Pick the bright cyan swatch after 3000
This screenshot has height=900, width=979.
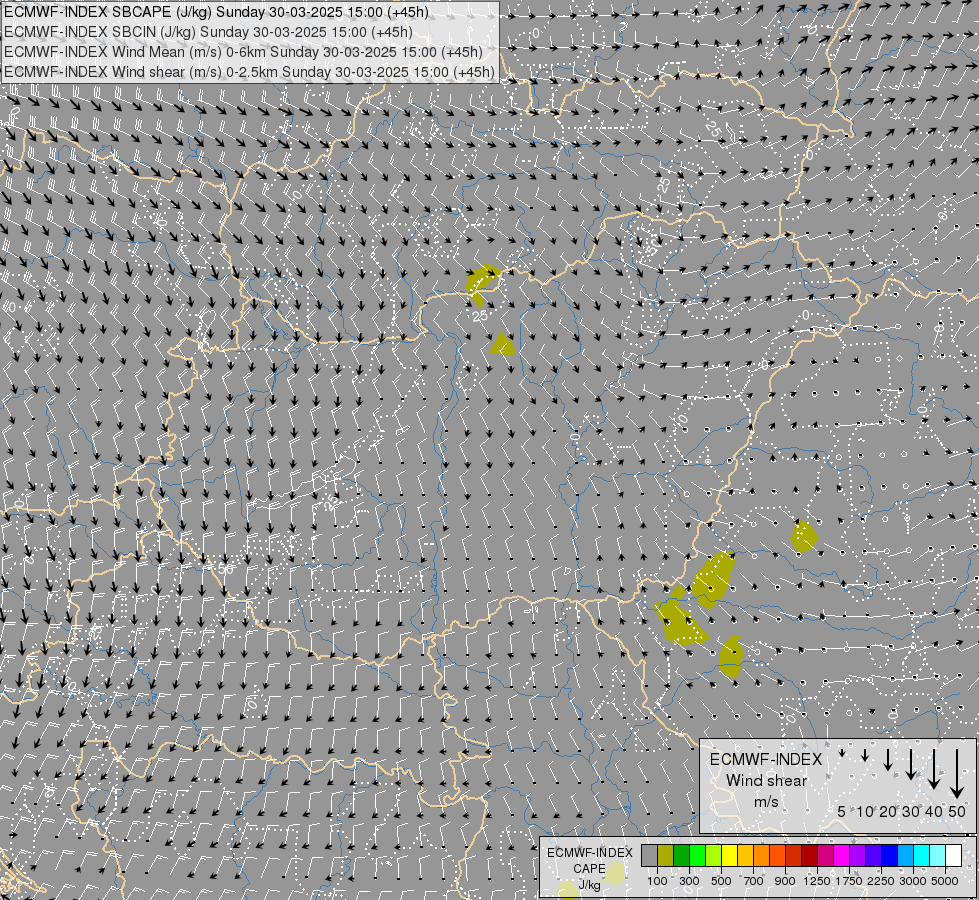click(x=922, y=856)
